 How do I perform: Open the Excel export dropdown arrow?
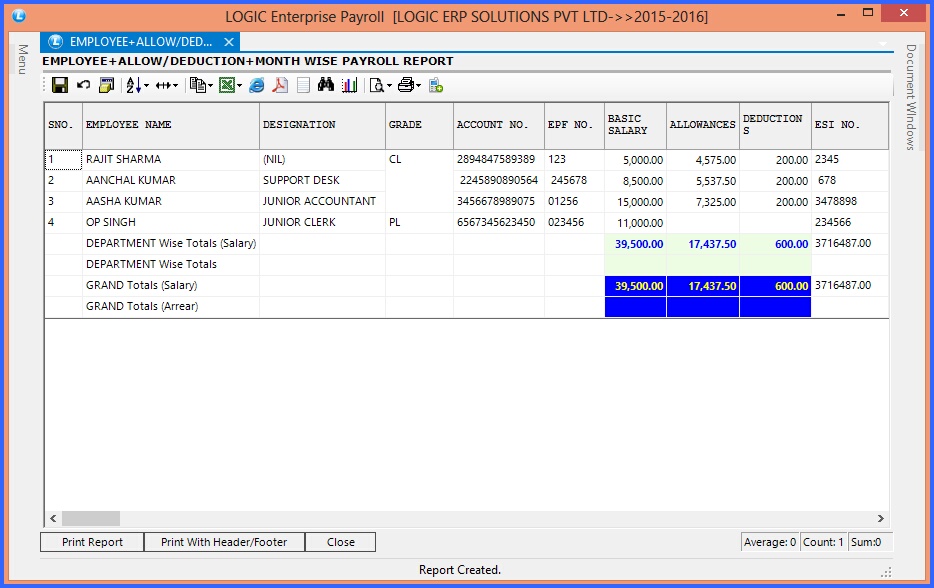(239, 86)
